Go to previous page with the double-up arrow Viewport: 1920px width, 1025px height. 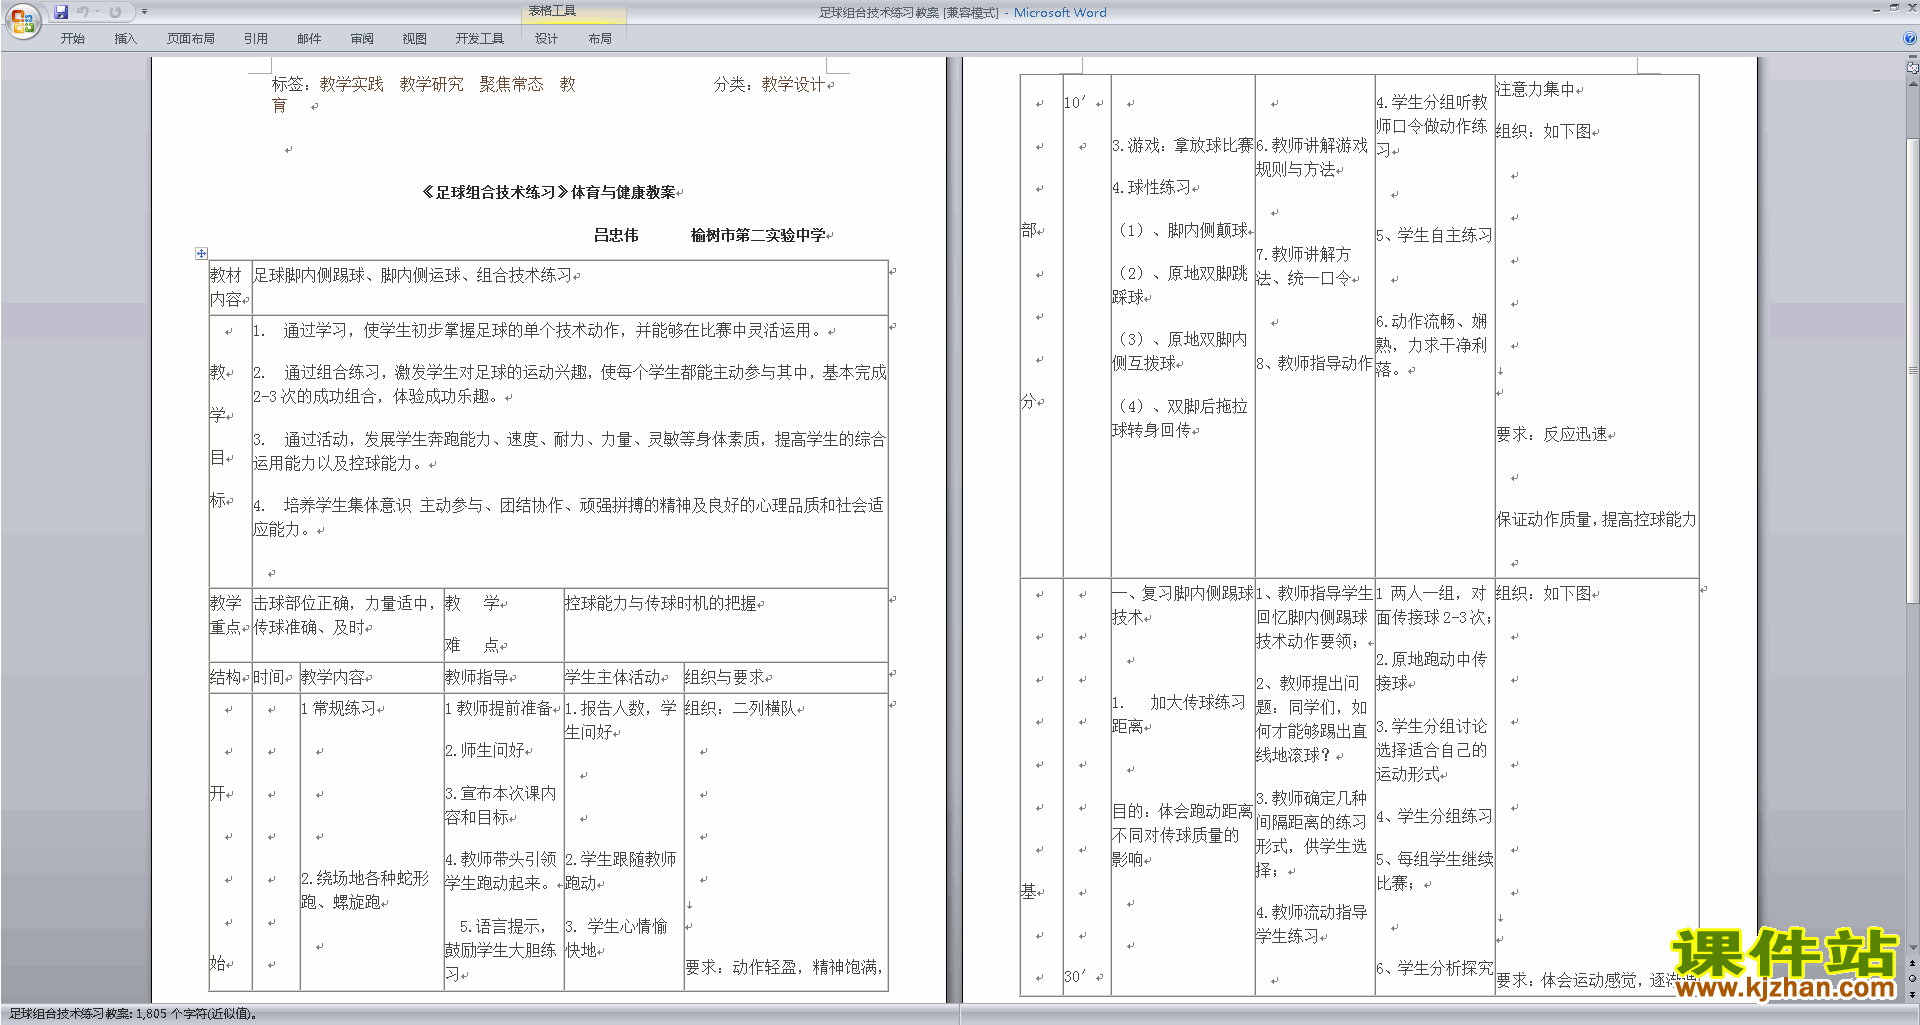pos(1913,963)
